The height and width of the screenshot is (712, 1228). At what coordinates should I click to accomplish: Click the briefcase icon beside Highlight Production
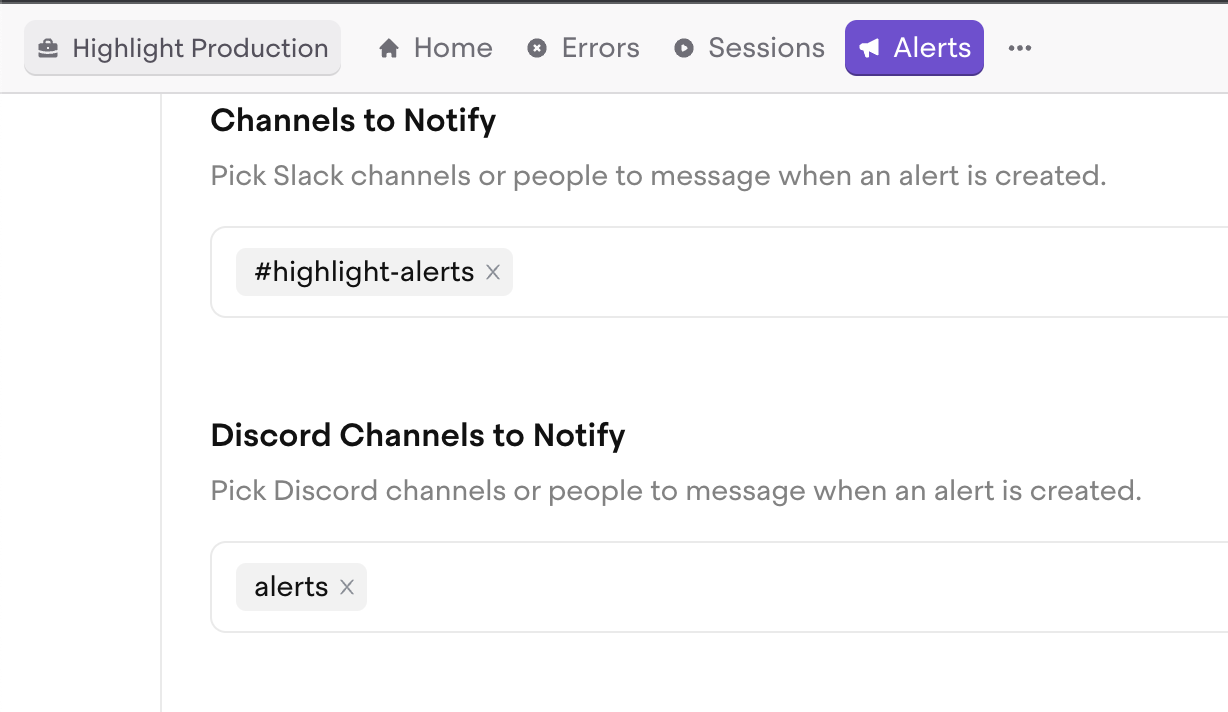[47, 48]
